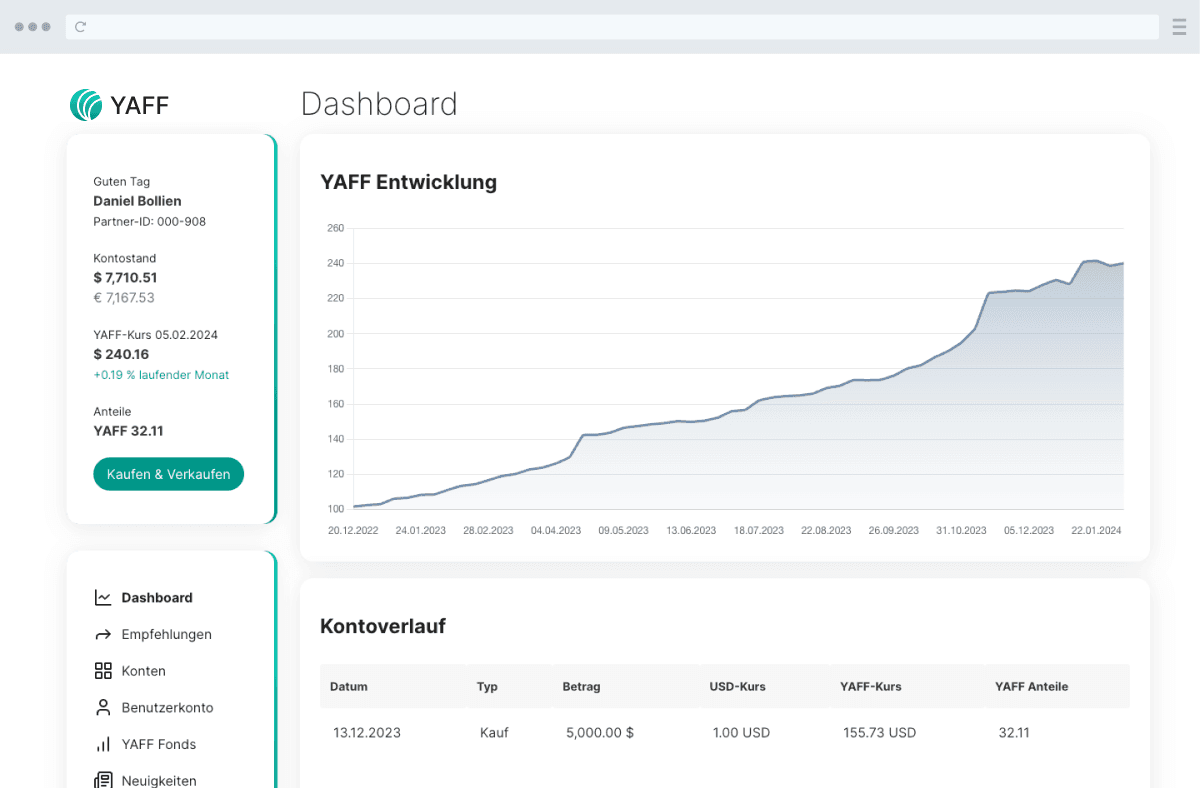Click the Benutzerkonto person icon
This screenshot has height=788, width=1200.
point(103,708)
